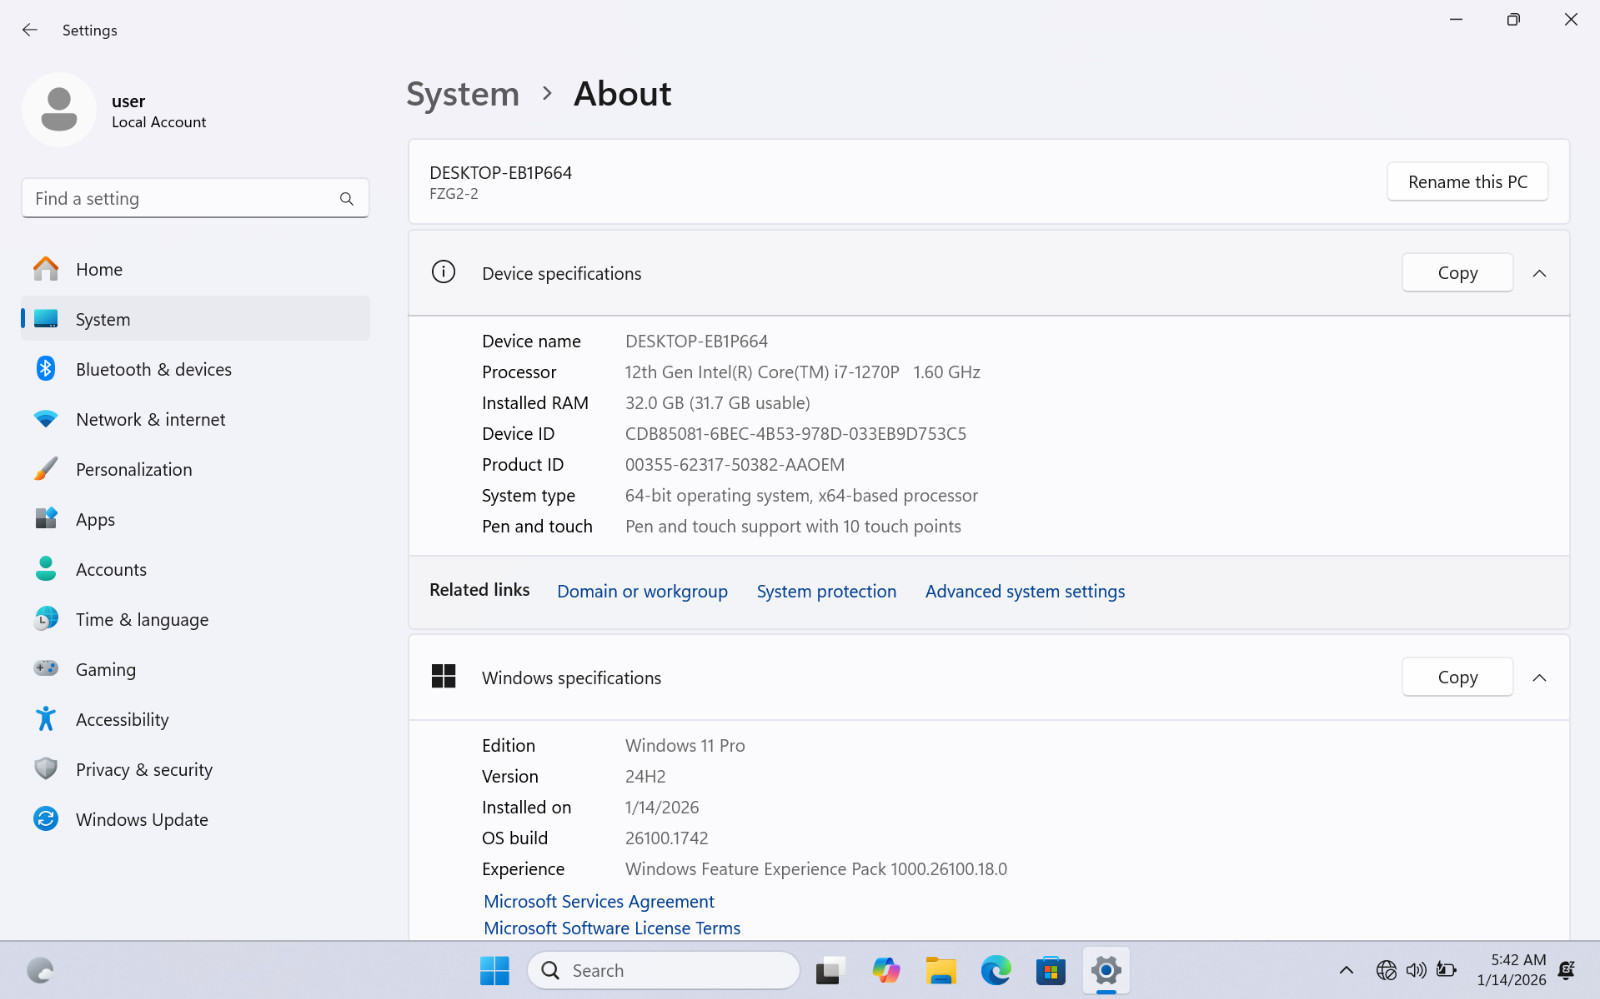Viewport: 1600px width, 999px height.
Task: Open Gaming settings
Action: click(x=195, y=669)
